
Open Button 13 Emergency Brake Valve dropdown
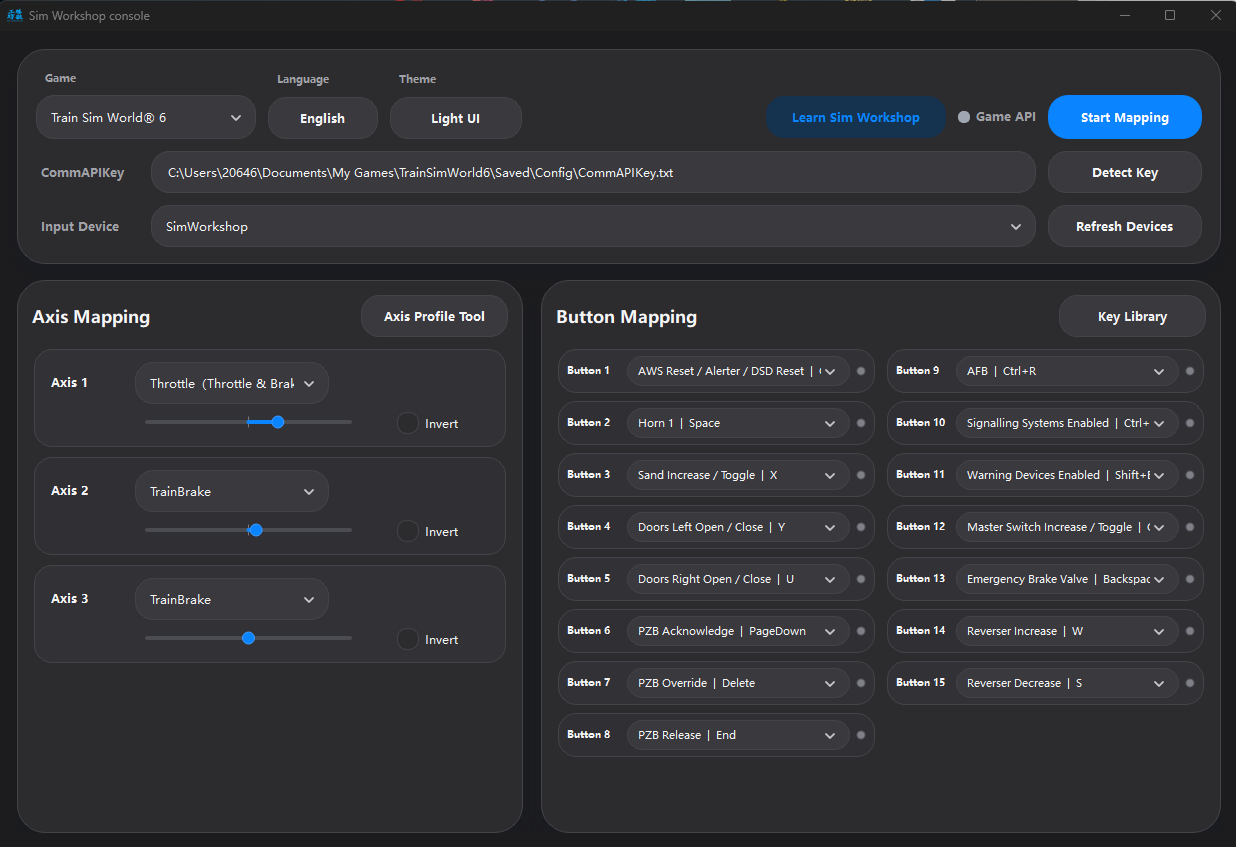click(1067, 579)
